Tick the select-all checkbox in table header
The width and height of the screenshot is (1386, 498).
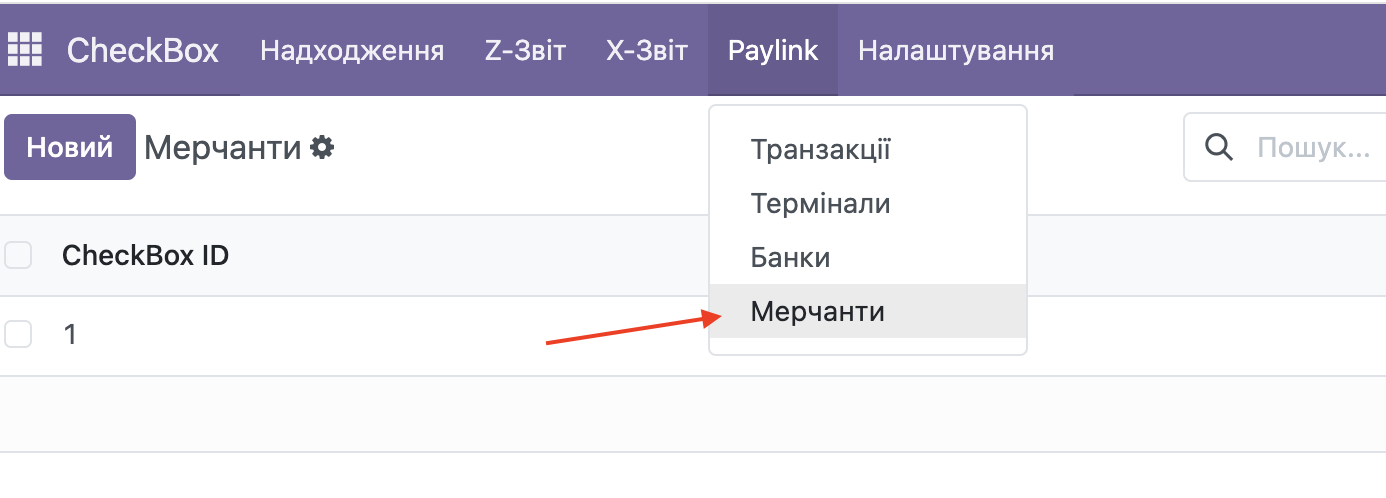pos(18,255)
